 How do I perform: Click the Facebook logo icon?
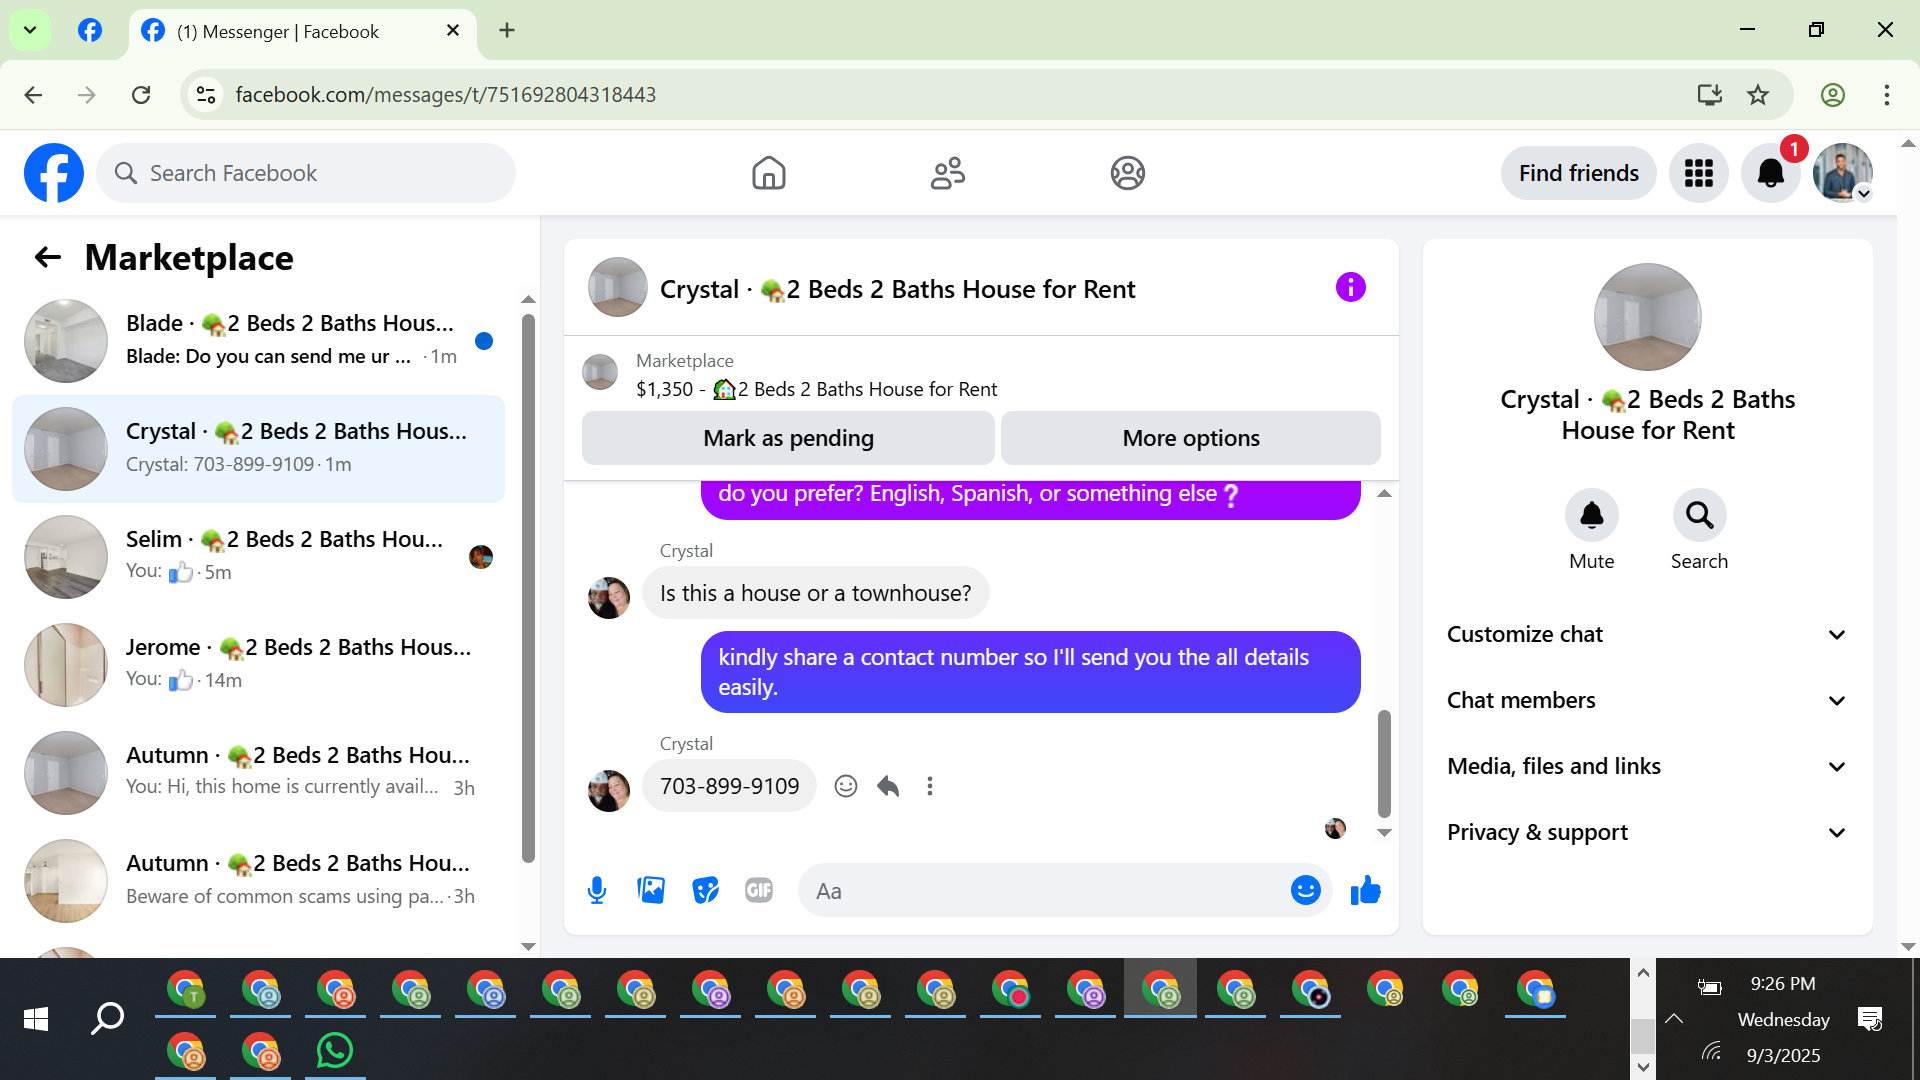click(x=54, y=173)
